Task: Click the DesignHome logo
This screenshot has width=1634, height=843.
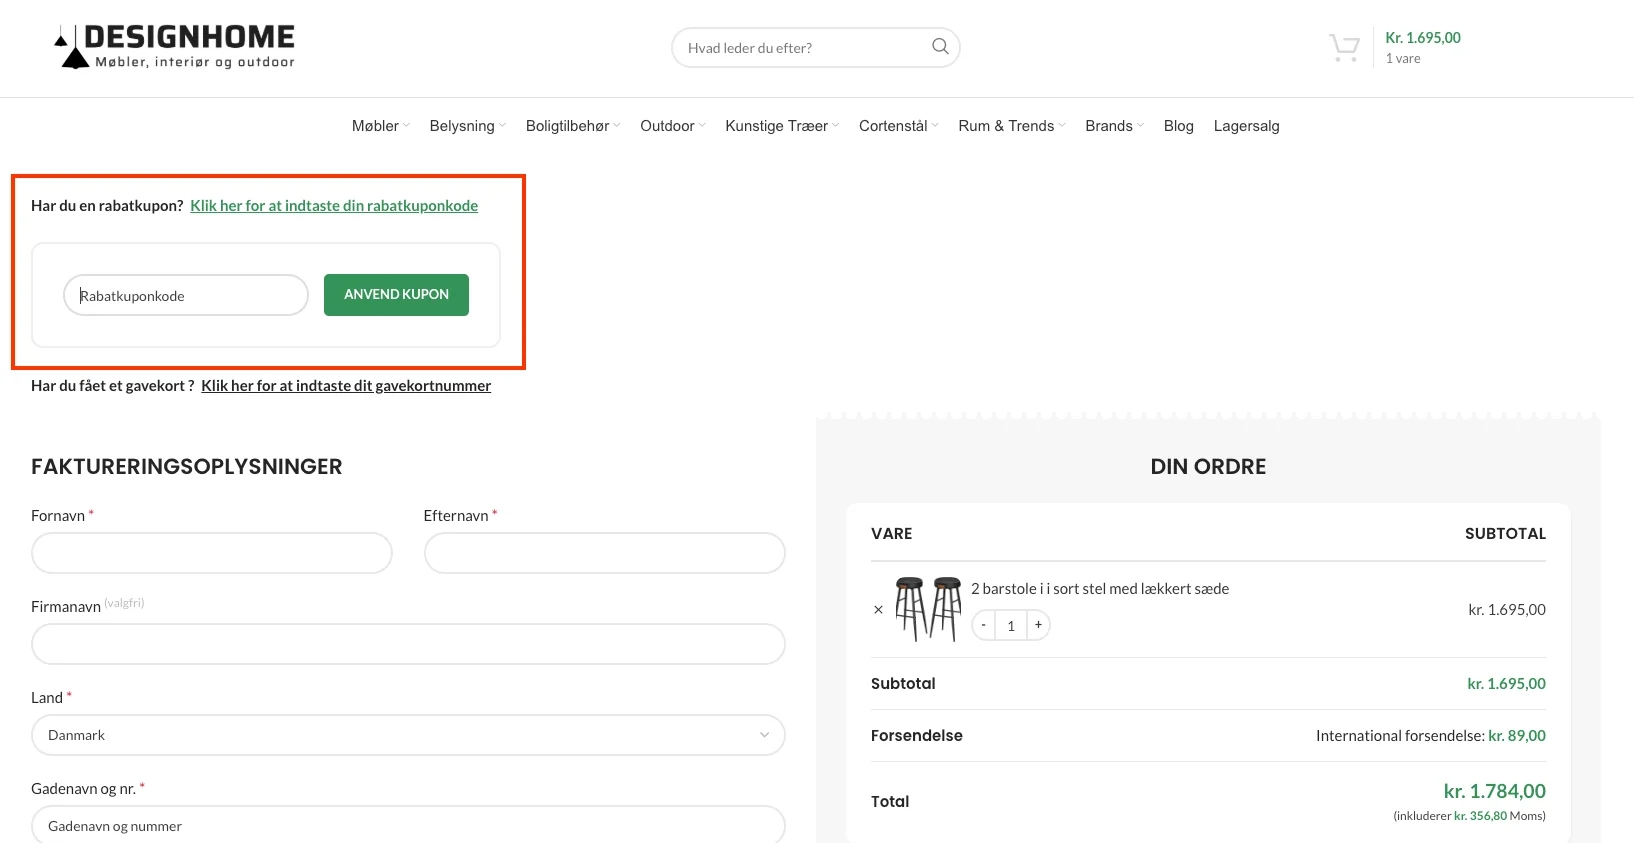Action: tap(175, 47)
